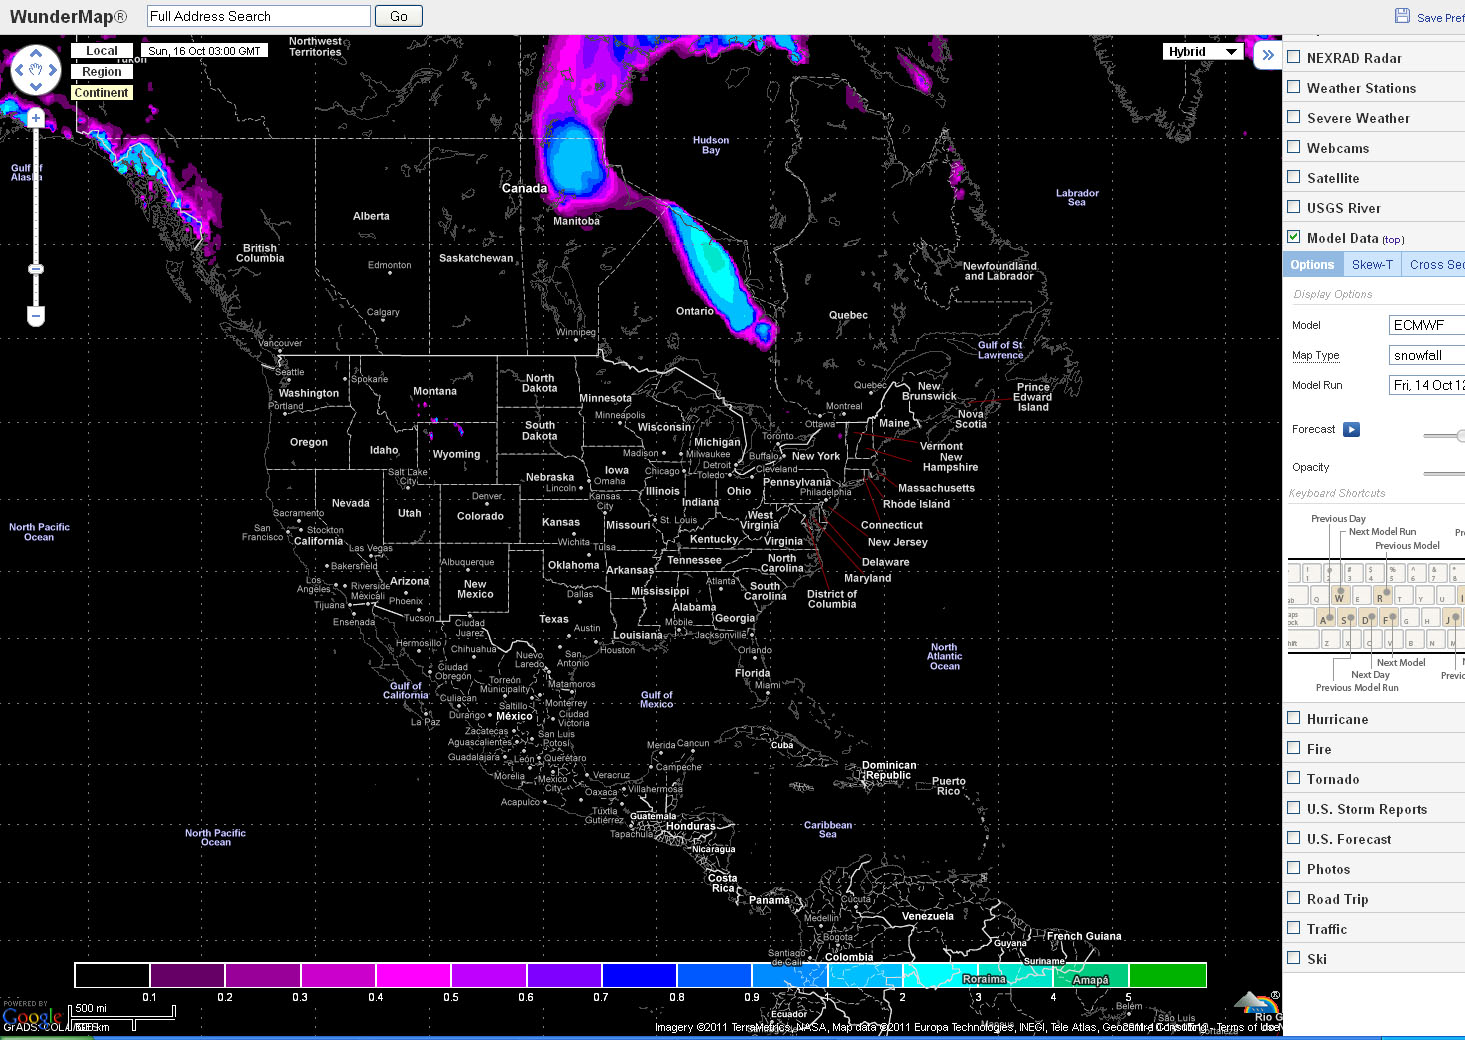Enable the Ski layer checkbox
This screenshot has width=1465, height=1040.
coord(1294,958)
